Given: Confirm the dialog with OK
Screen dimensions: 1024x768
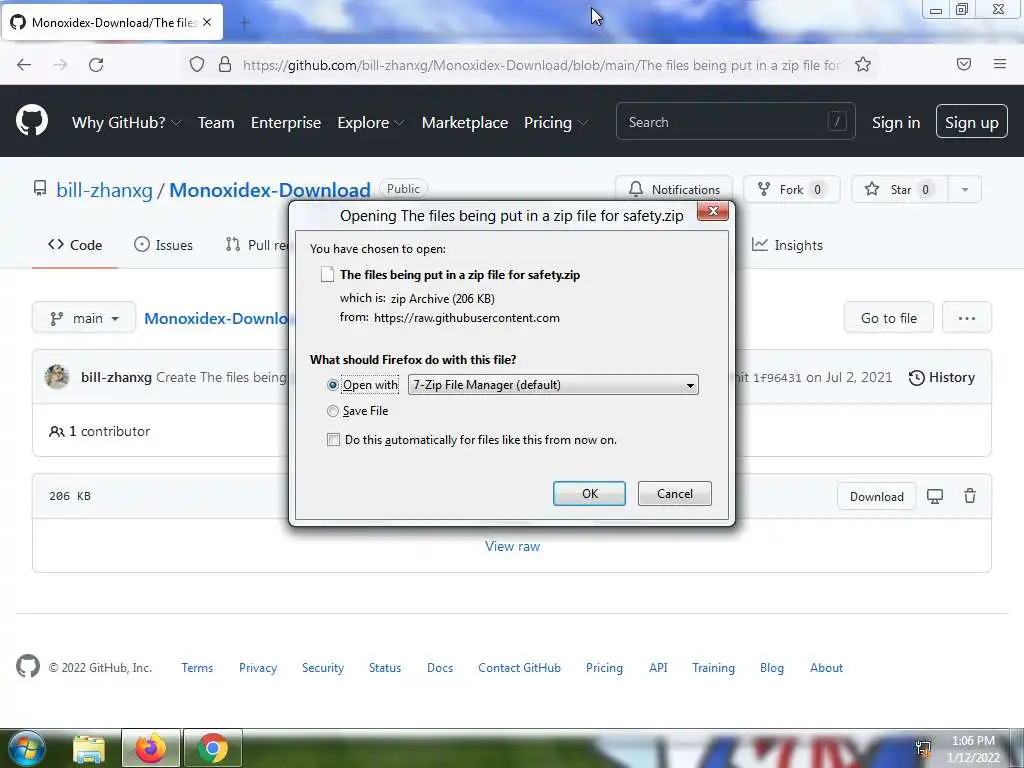Looking at the screenshot, I should click(589, 494).
